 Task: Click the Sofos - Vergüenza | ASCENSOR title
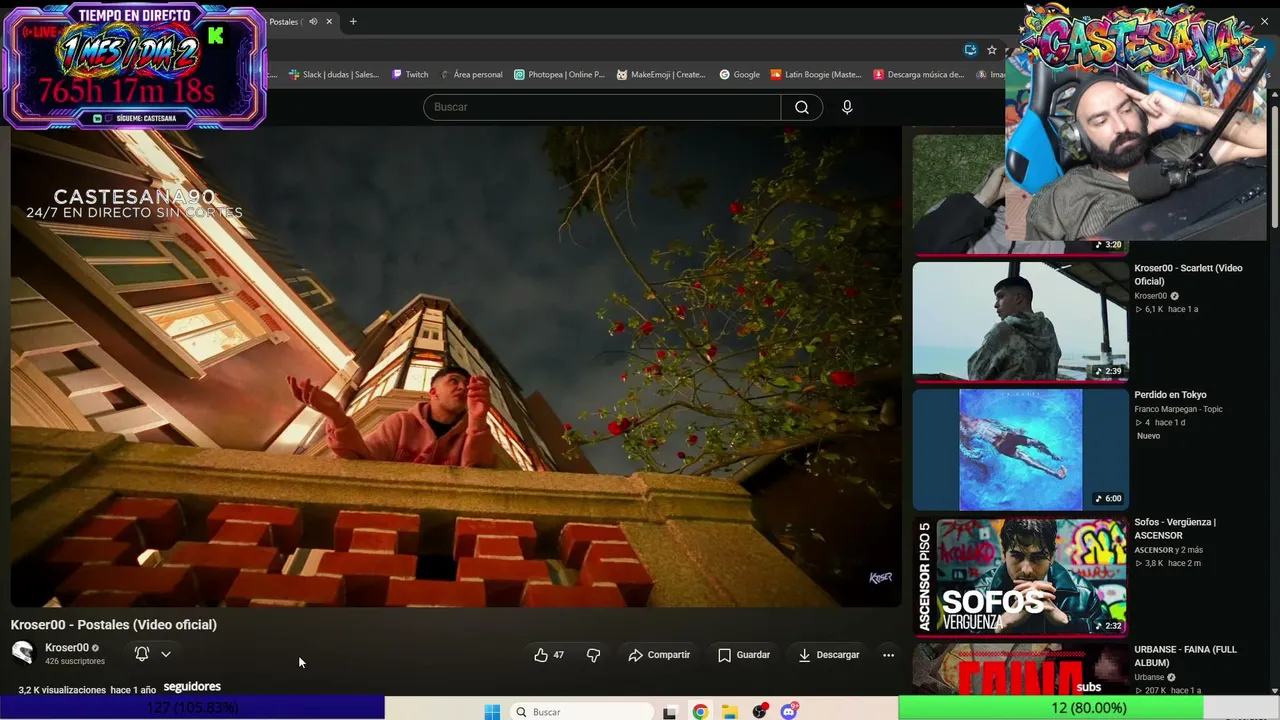[1175, 529]
